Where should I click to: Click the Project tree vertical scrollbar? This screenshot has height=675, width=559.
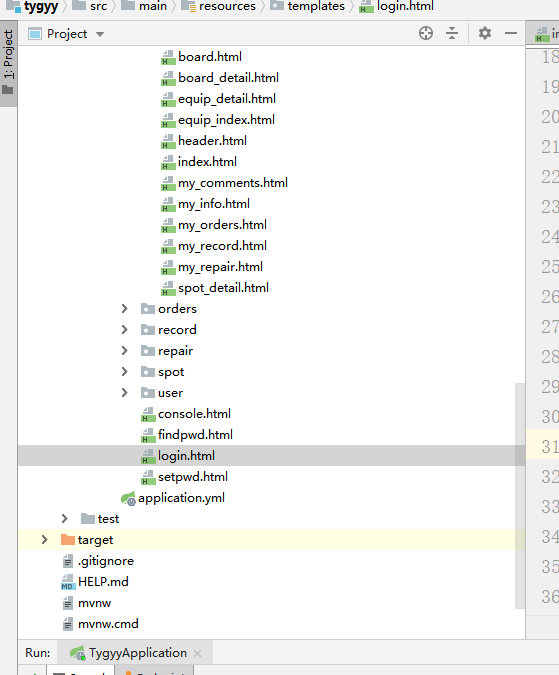point(520,495)
